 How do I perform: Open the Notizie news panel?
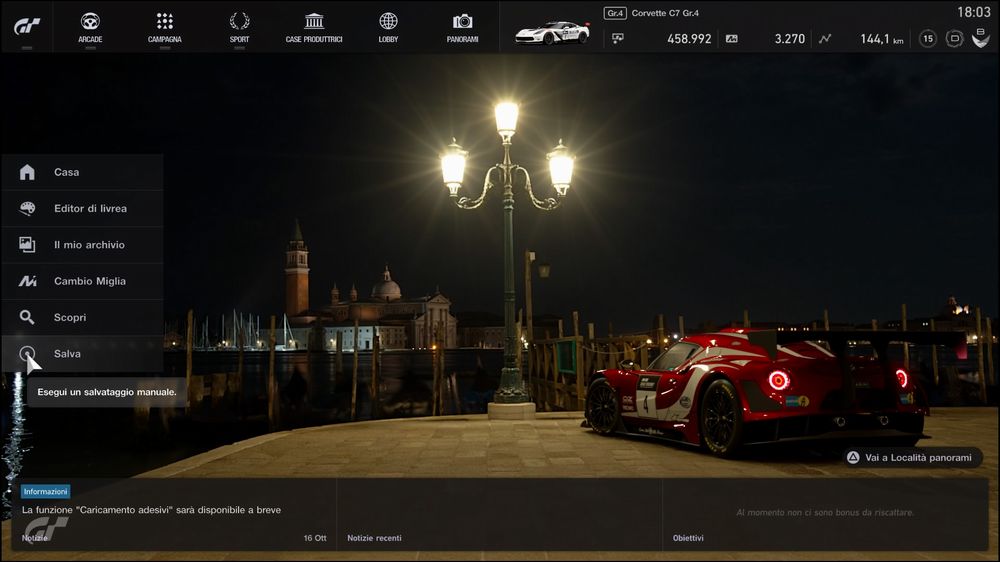pyautogui.click(x=174, y=515)
